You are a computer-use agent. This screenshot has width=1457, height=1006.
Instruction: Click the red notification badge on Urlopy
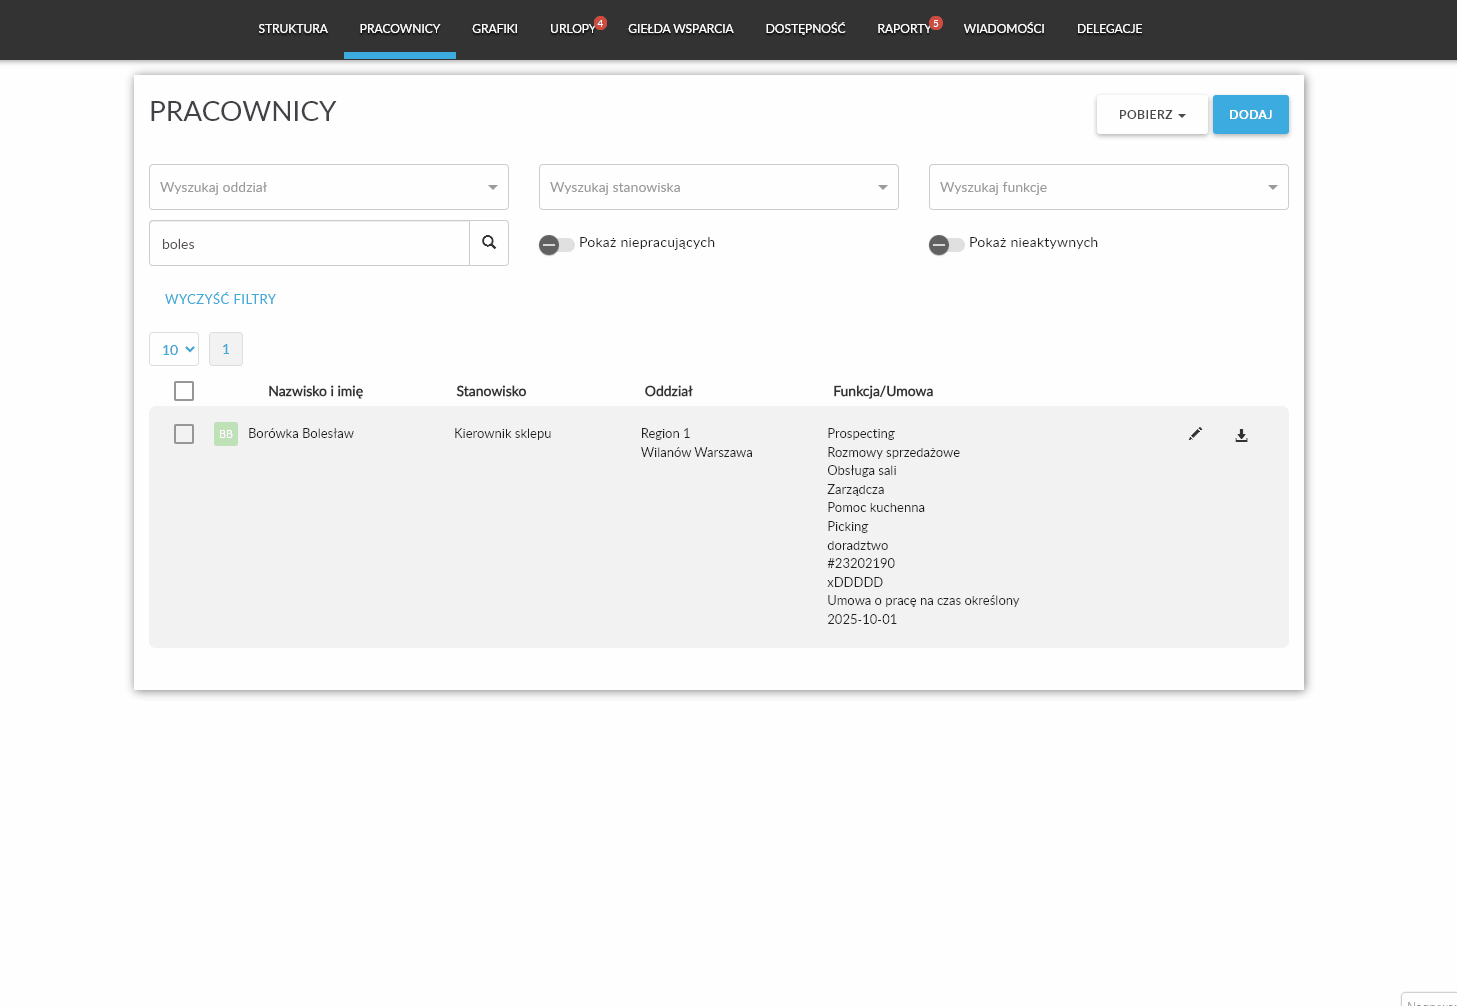tap(600, 23)
